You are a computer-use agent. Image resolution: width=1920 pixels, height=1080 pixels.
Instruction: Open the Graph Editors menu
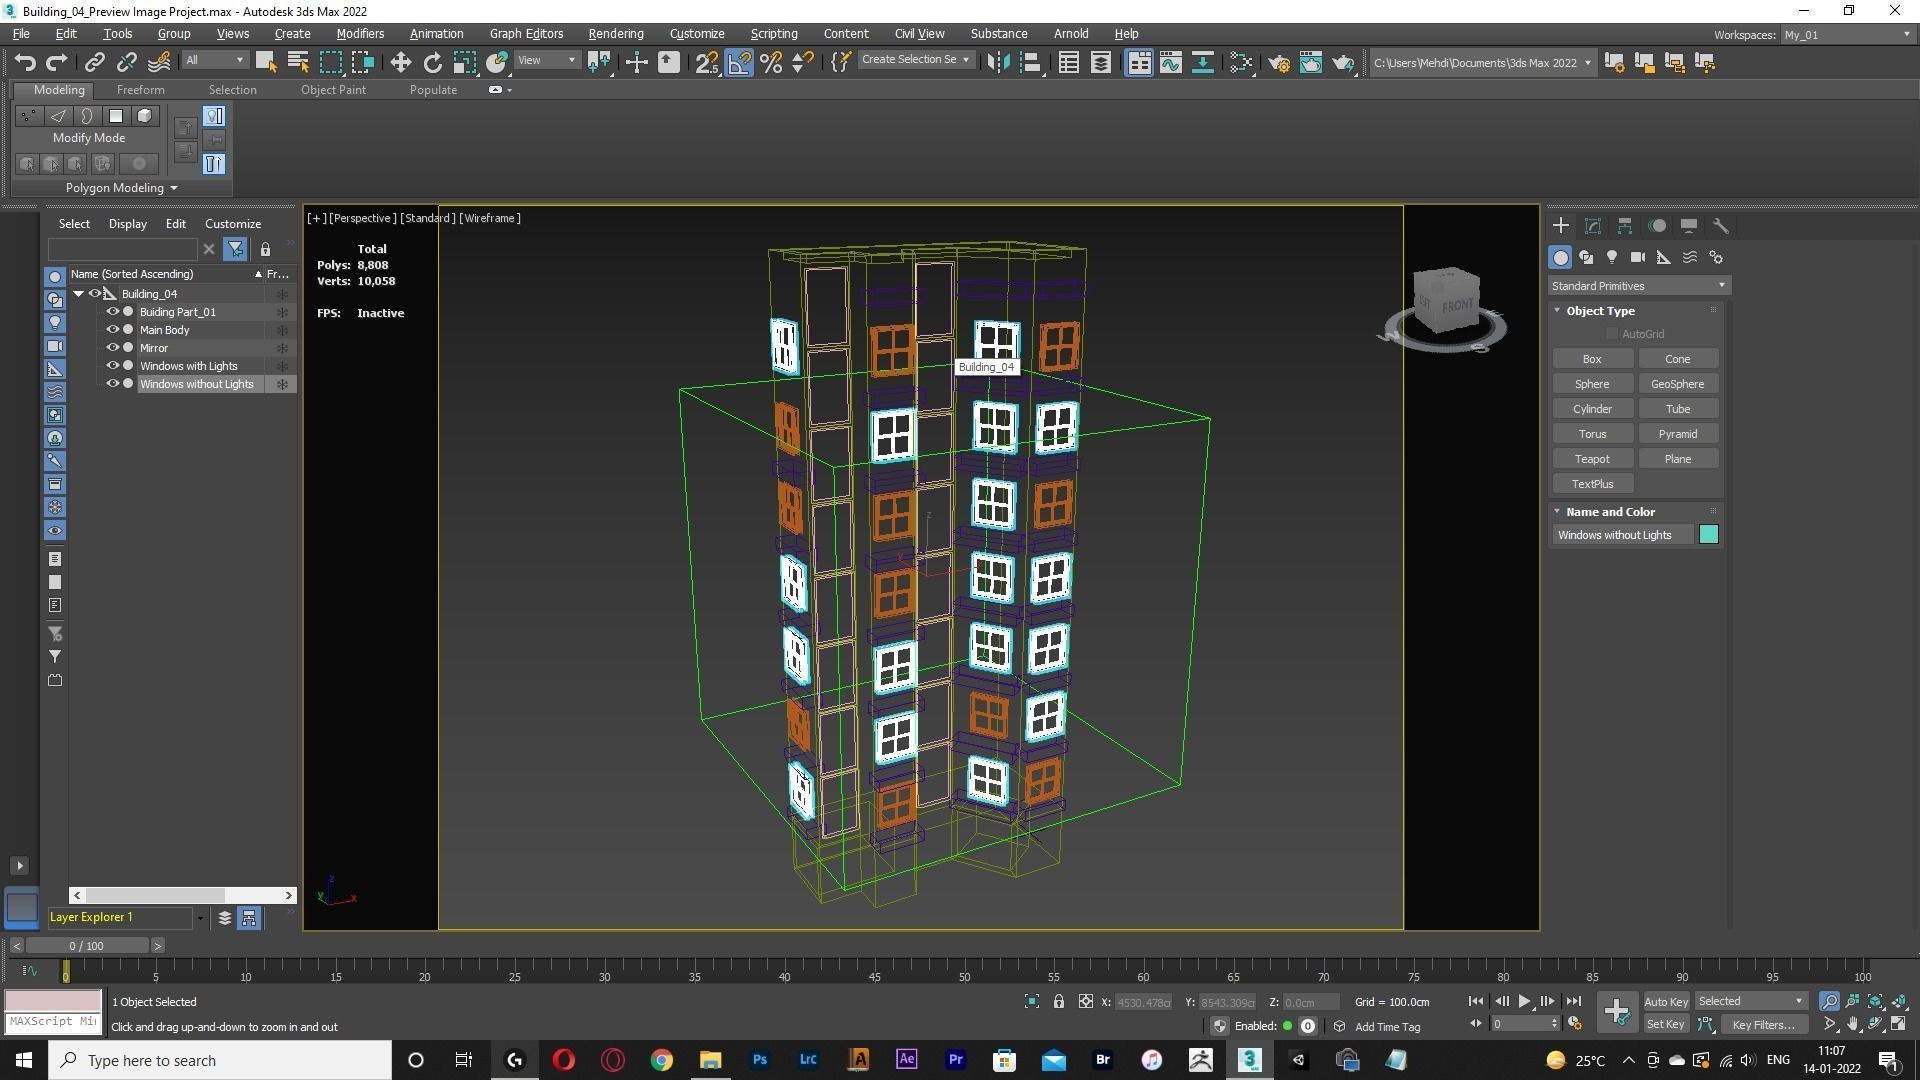(526, 34)
